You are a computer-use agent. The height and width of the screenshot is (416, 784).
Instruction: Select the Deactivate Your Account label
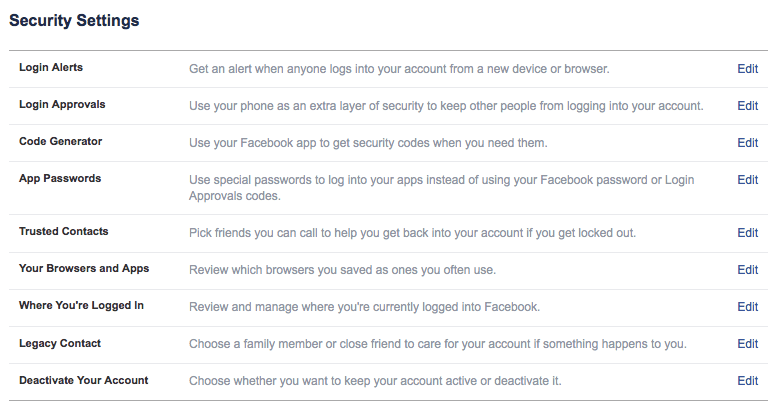(x=84, y=380)
